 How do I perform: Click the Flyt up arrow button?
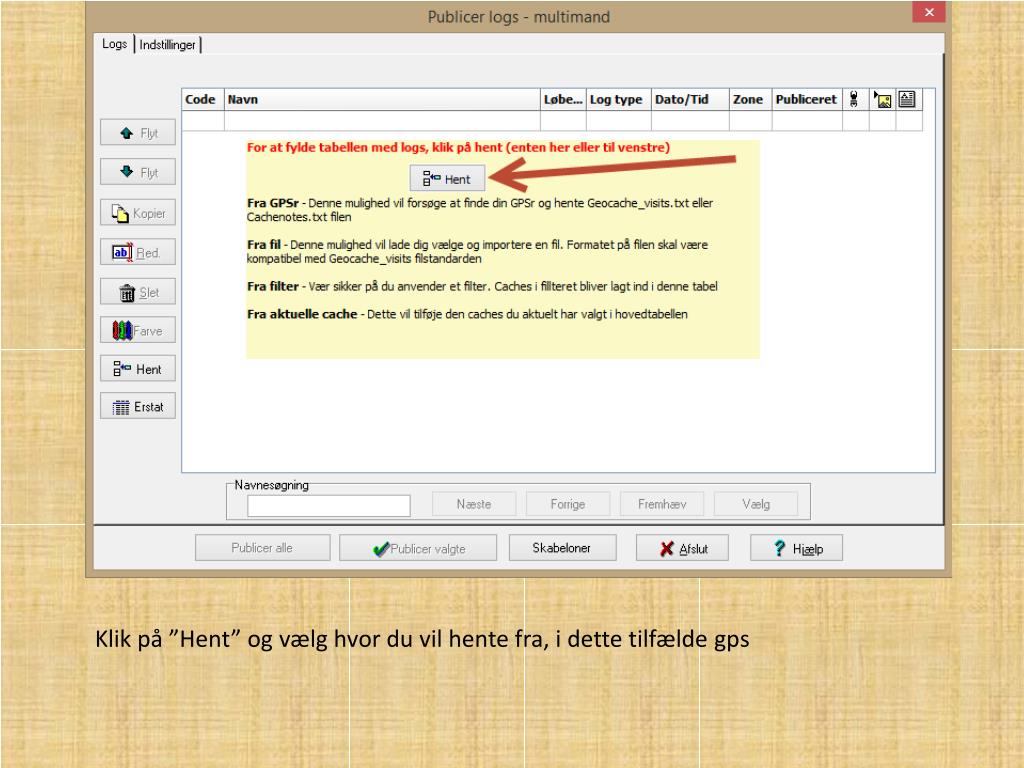click(138, 133)
